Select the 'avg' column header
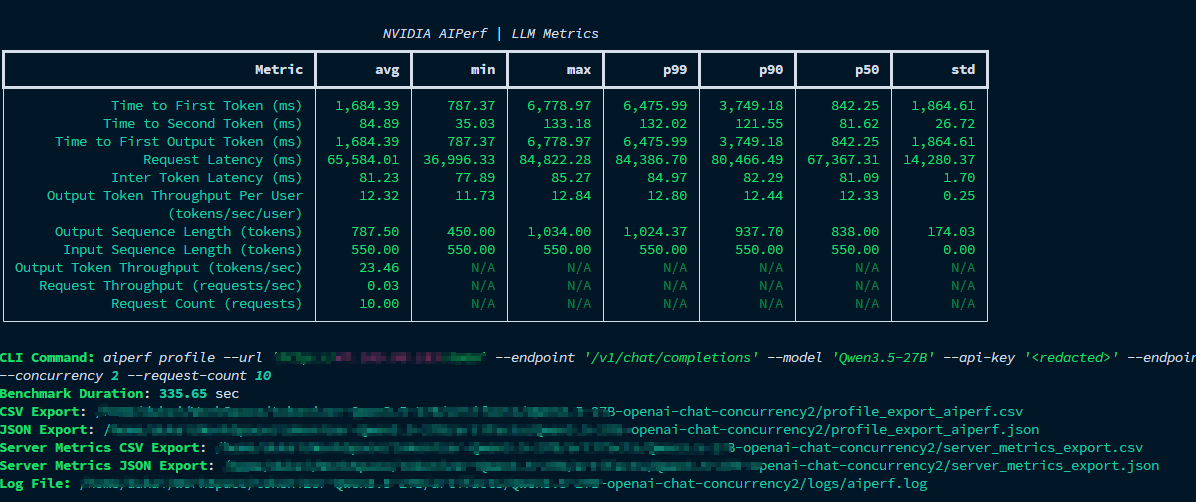The height and width of the screenshot is (502, 1196). 387,69
